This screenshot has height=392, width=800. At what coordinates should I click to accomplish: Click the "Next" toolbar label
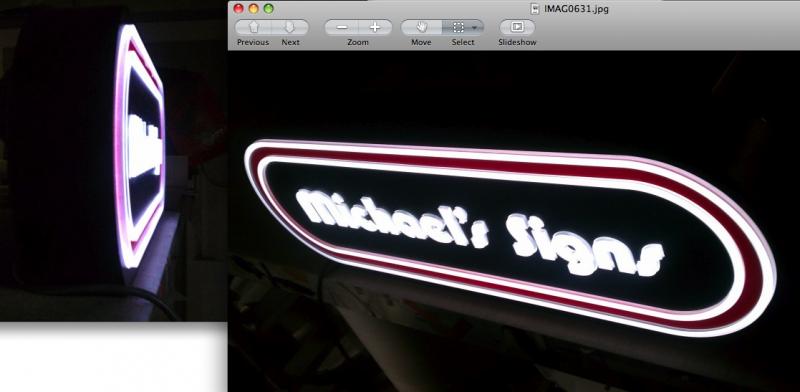290,42
